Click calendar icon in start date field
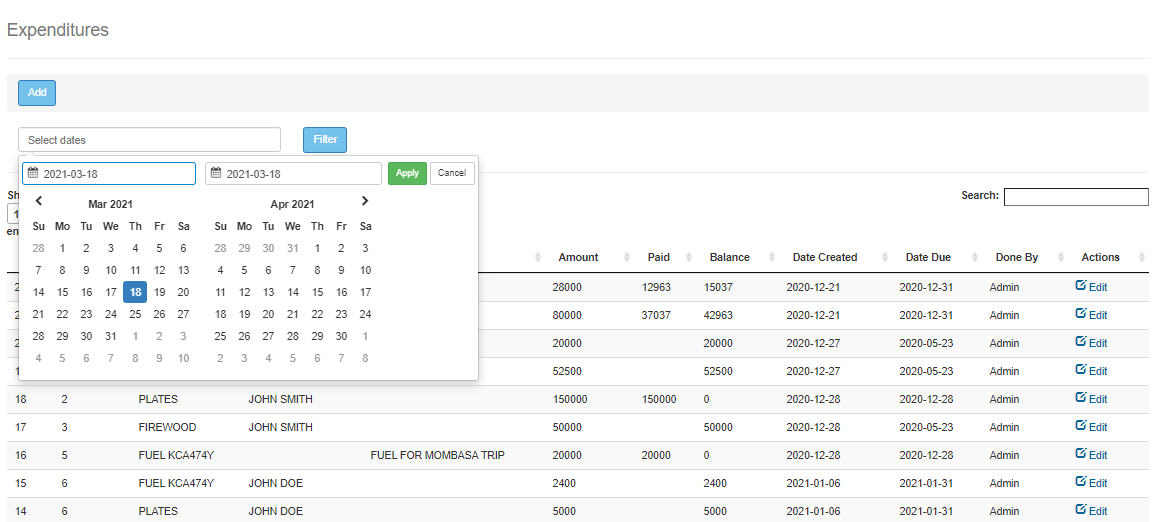The height and width of the screenshot is (522, 1153). pos(33,174)
